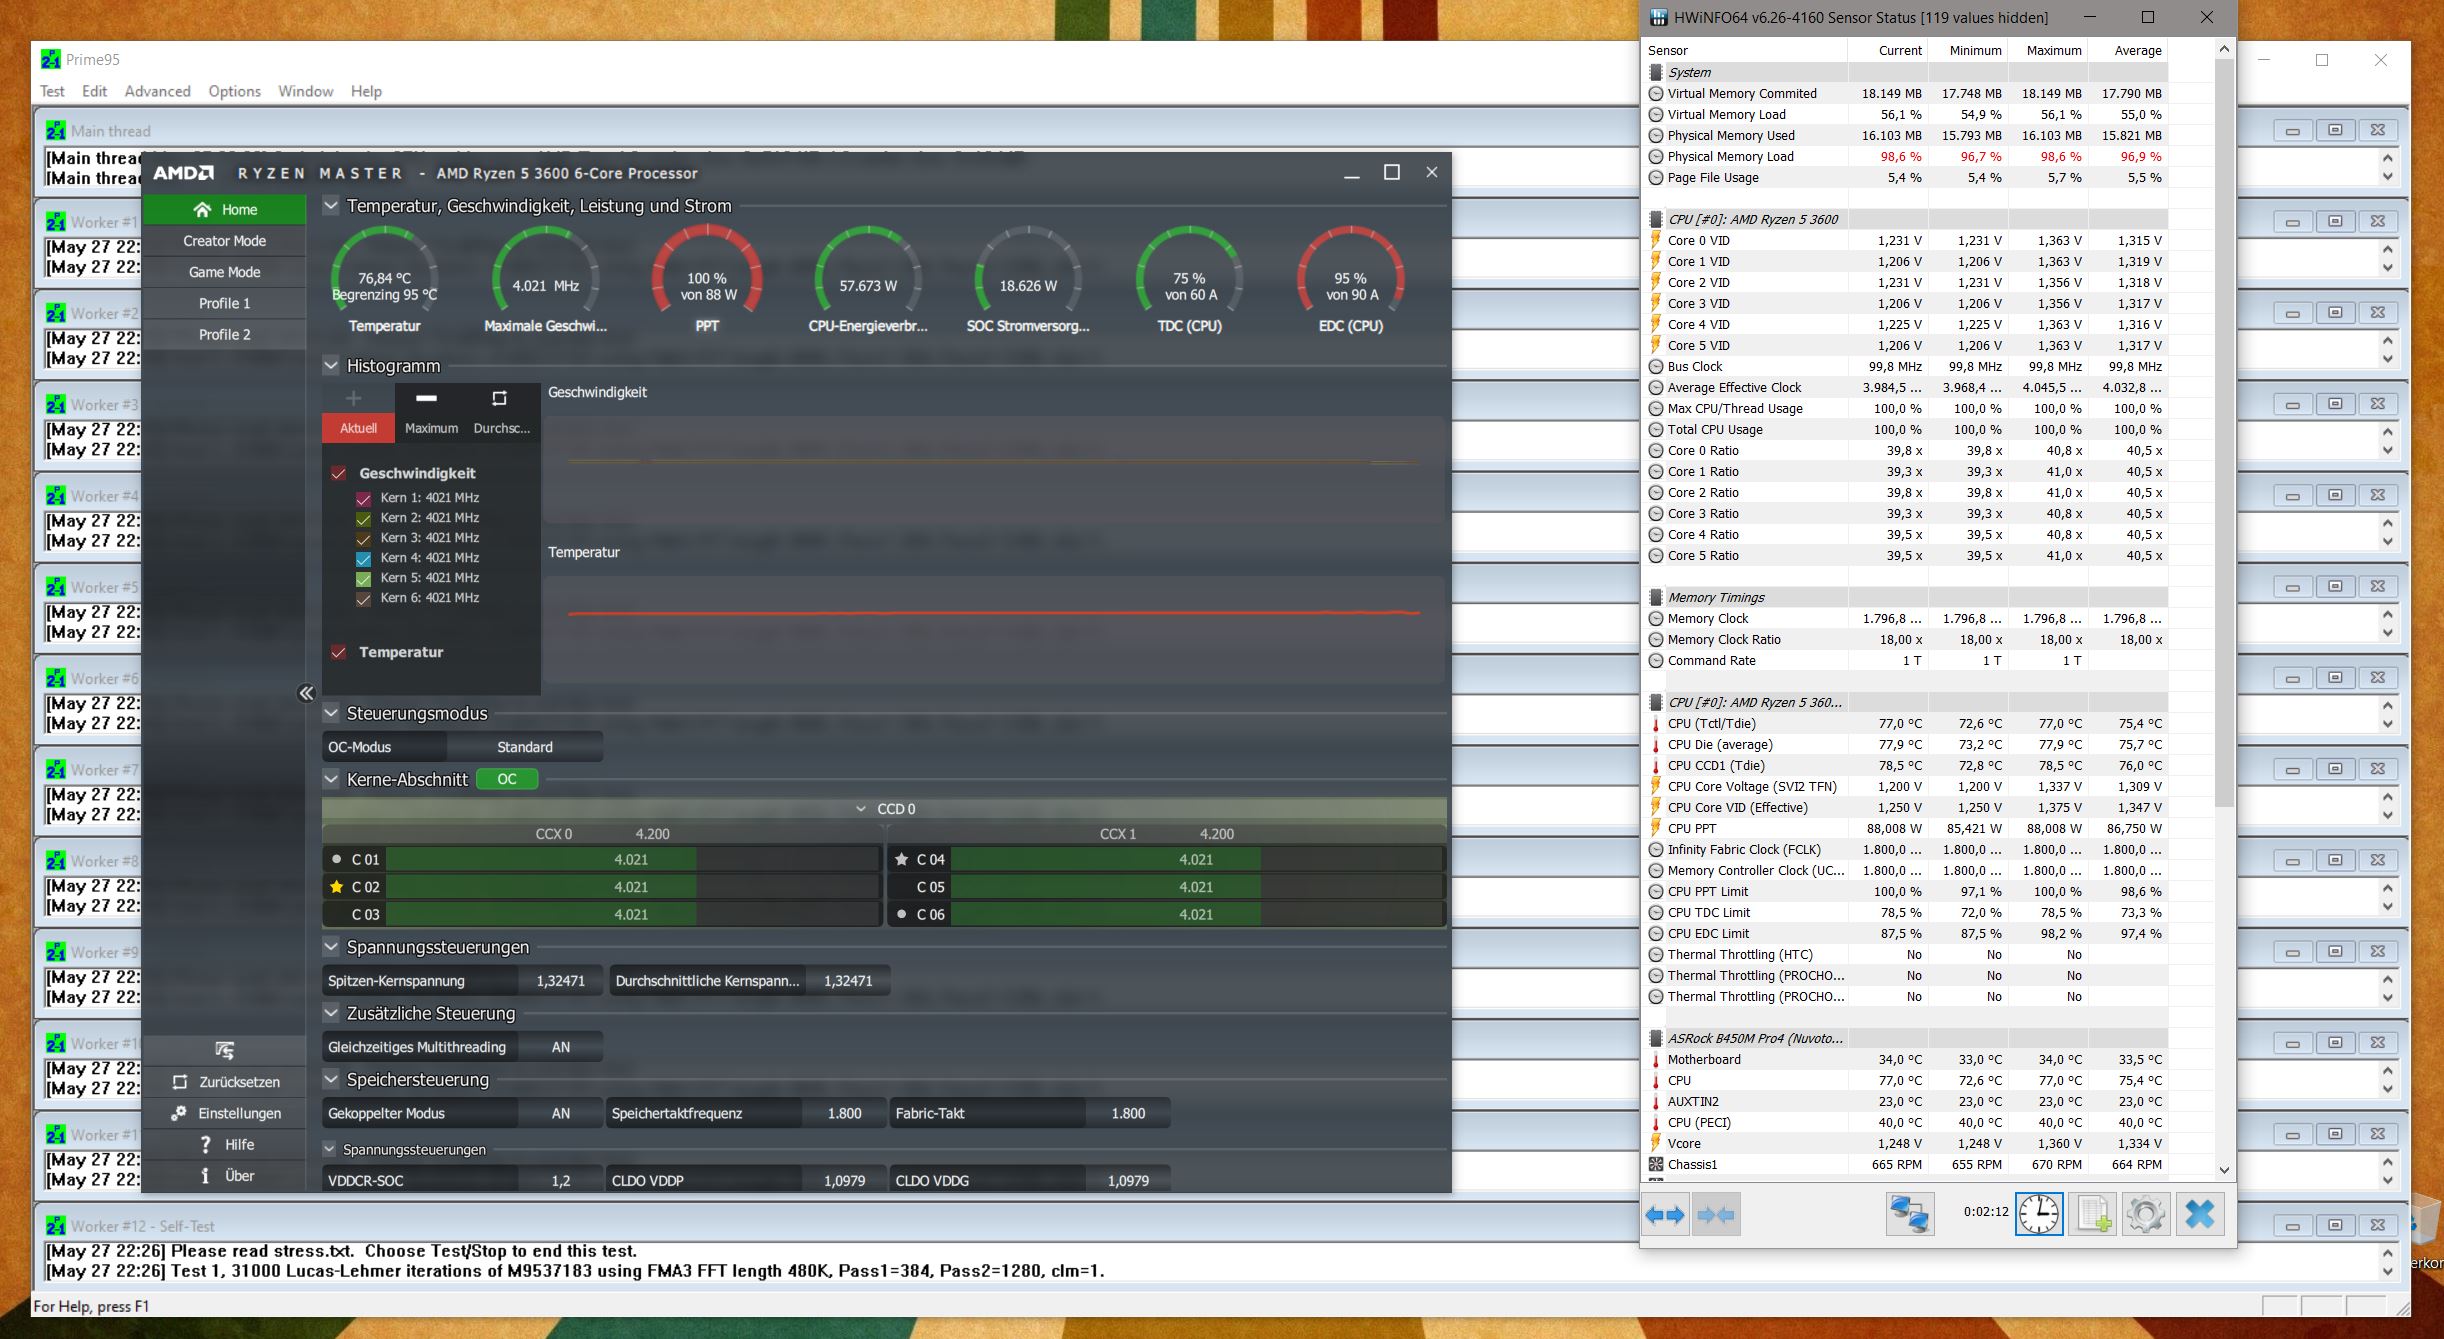The height and width of the screenshot is (1339, 2444).
Task: Collapse the Steuerungsmodus section
Action: (331, 713)
